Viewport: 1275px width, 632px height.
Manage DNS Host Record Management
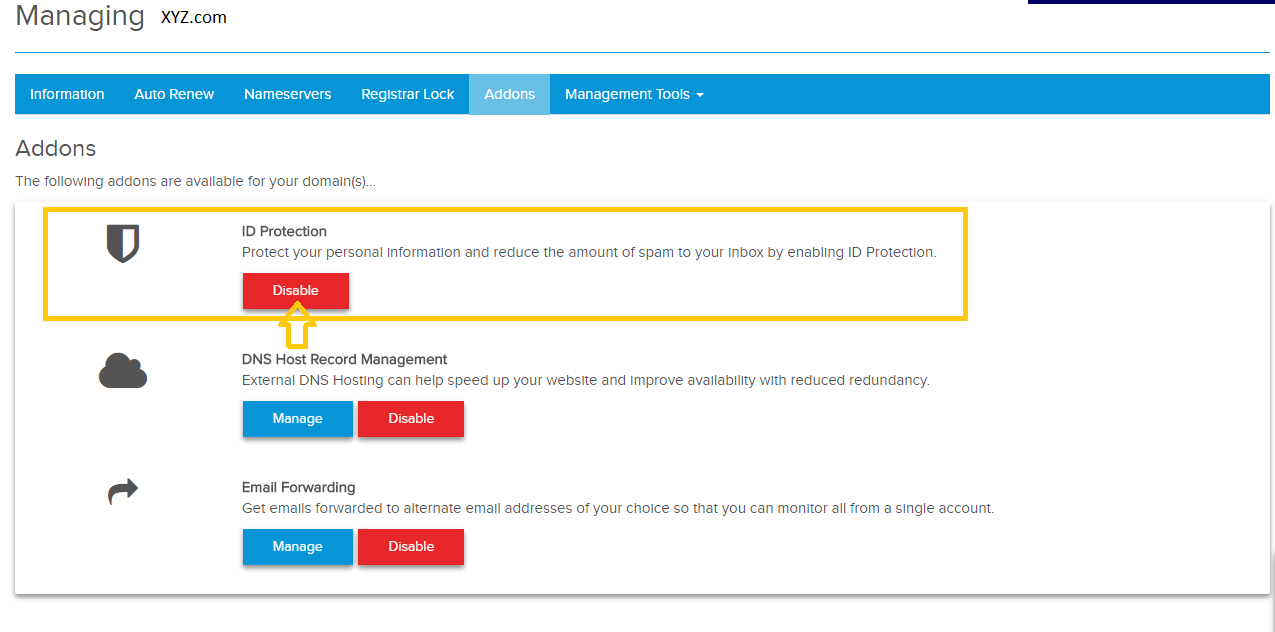click(x=298, y=419)
